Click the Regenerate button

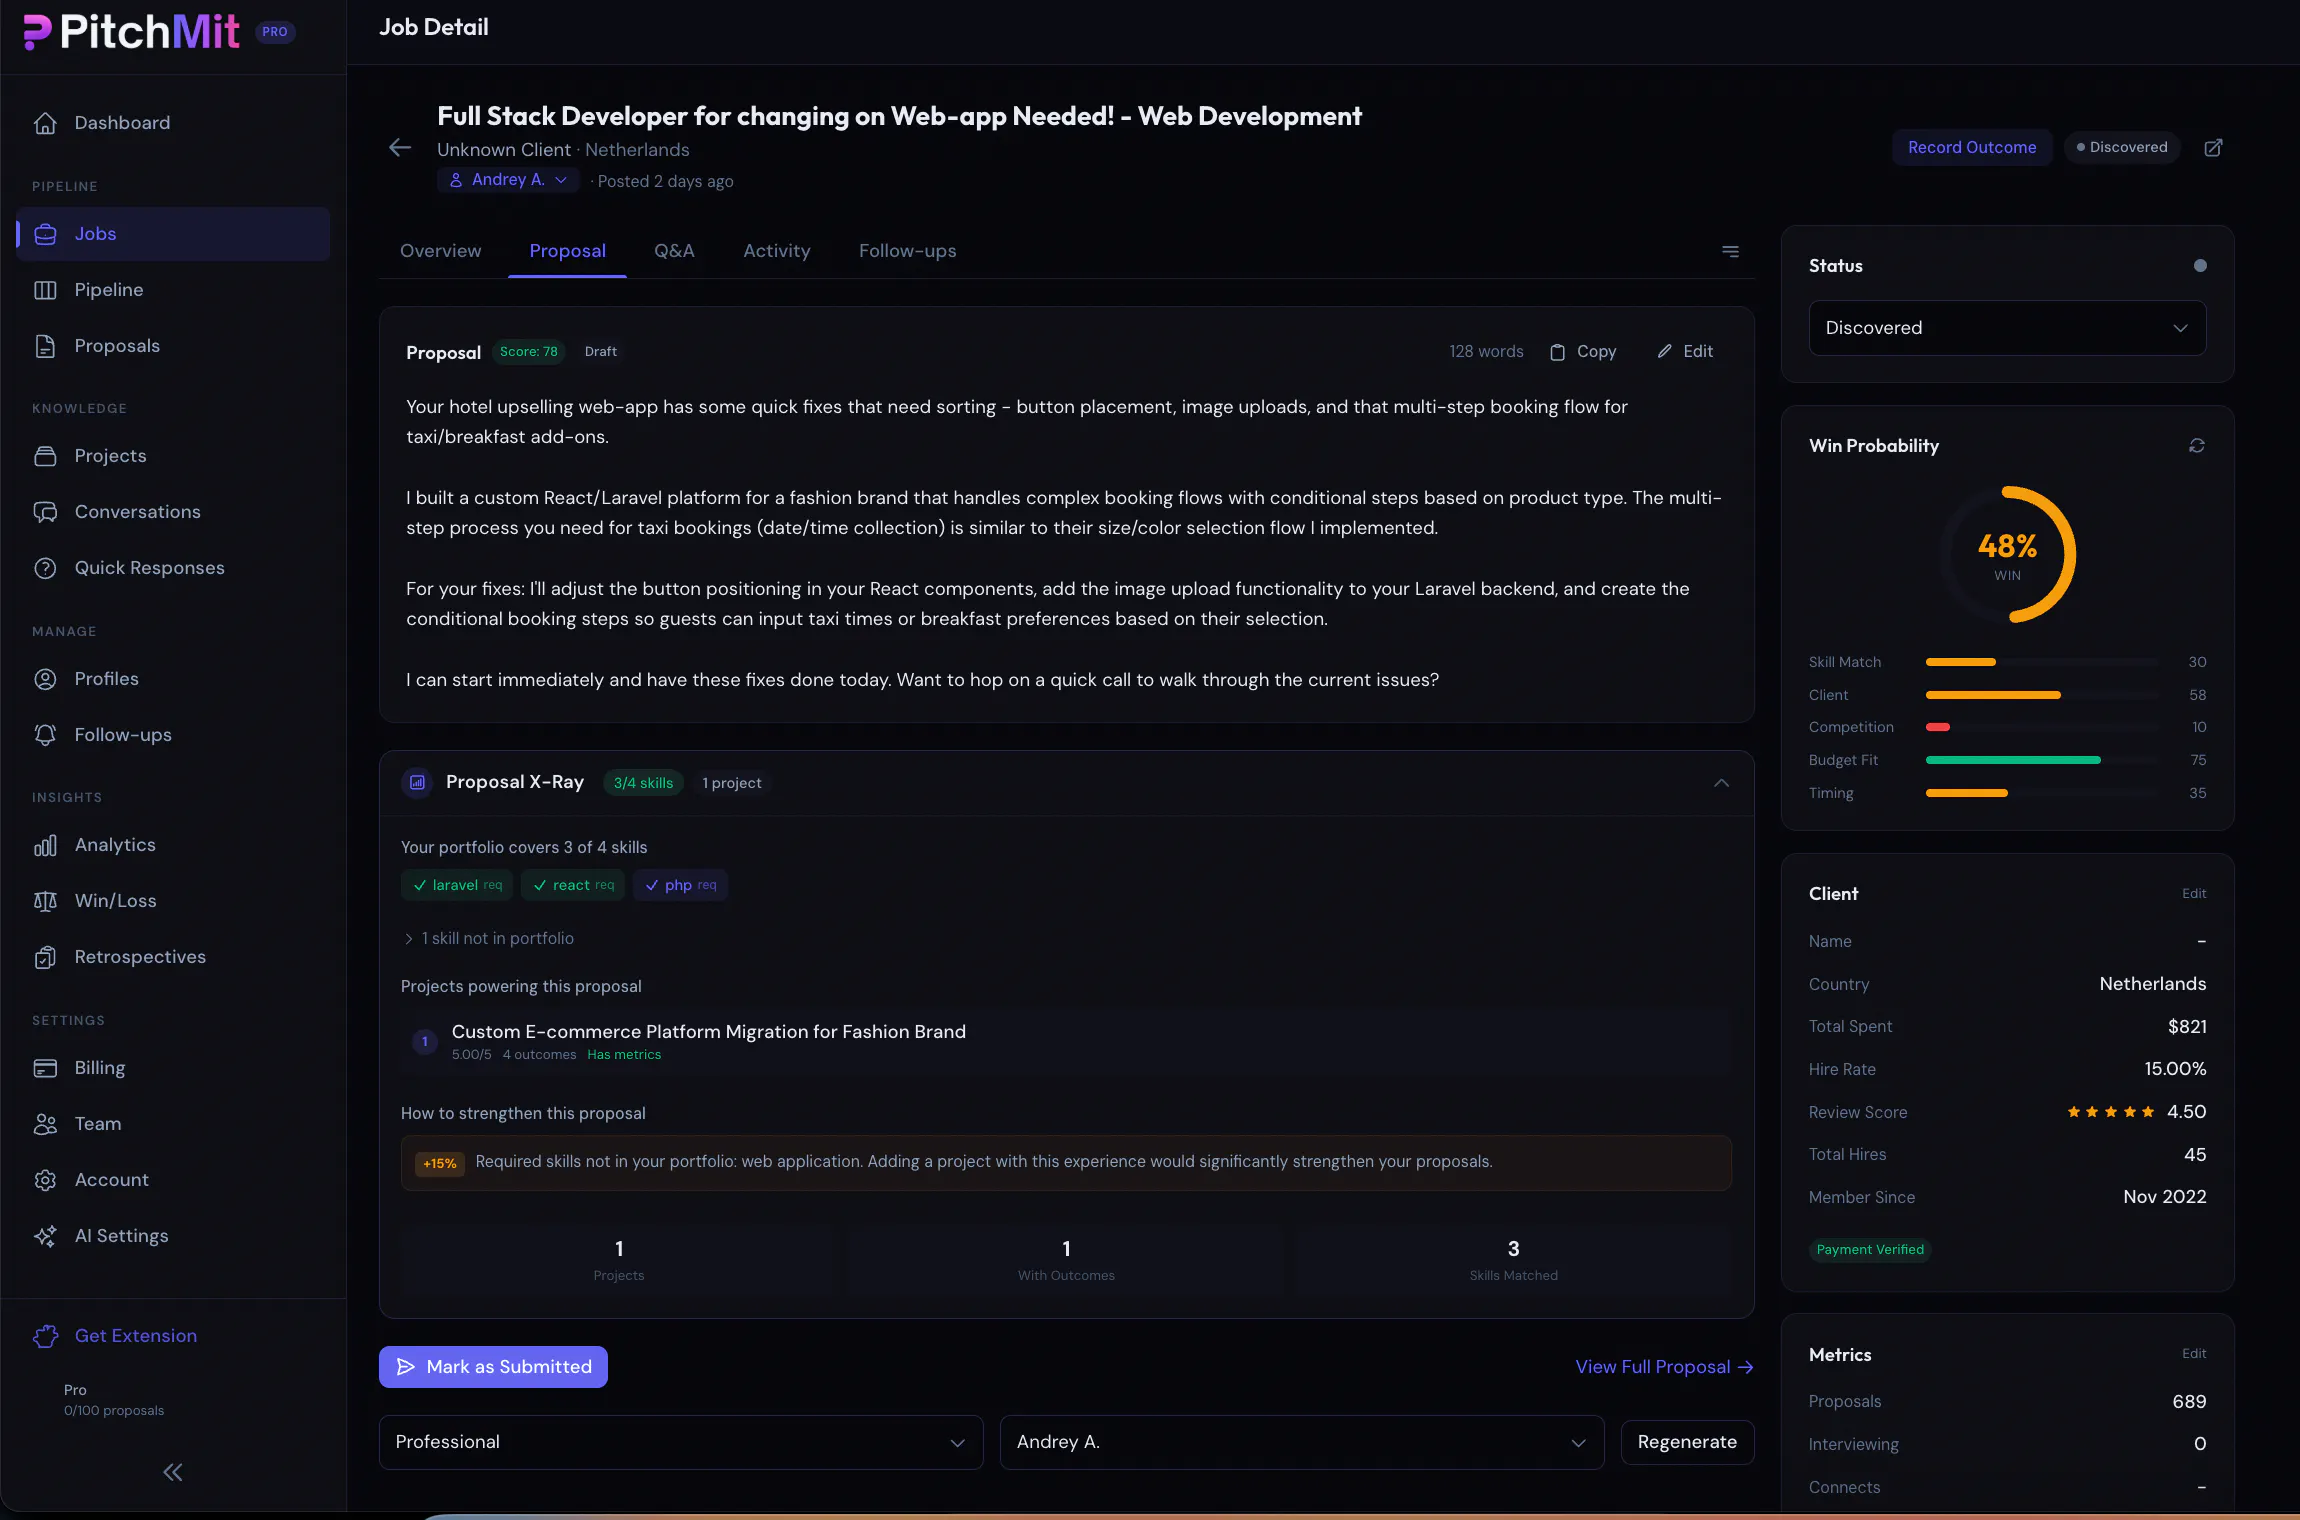coord(1687,1442)
